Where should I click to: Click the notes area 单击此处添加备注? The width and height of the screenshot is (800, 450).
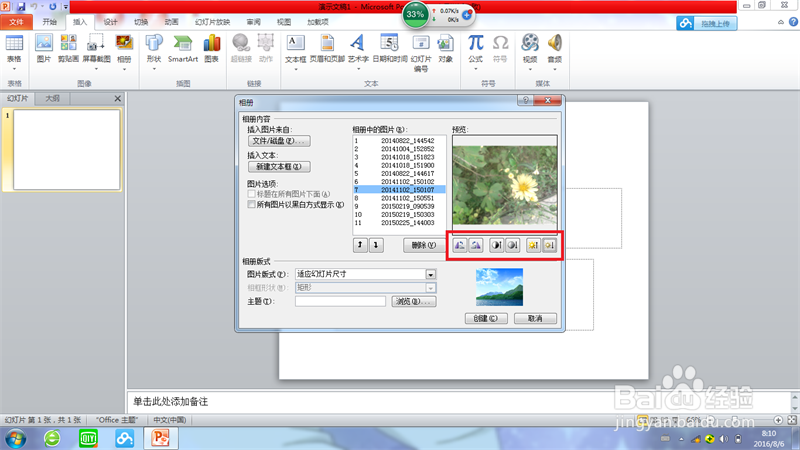tap(170, 402)
